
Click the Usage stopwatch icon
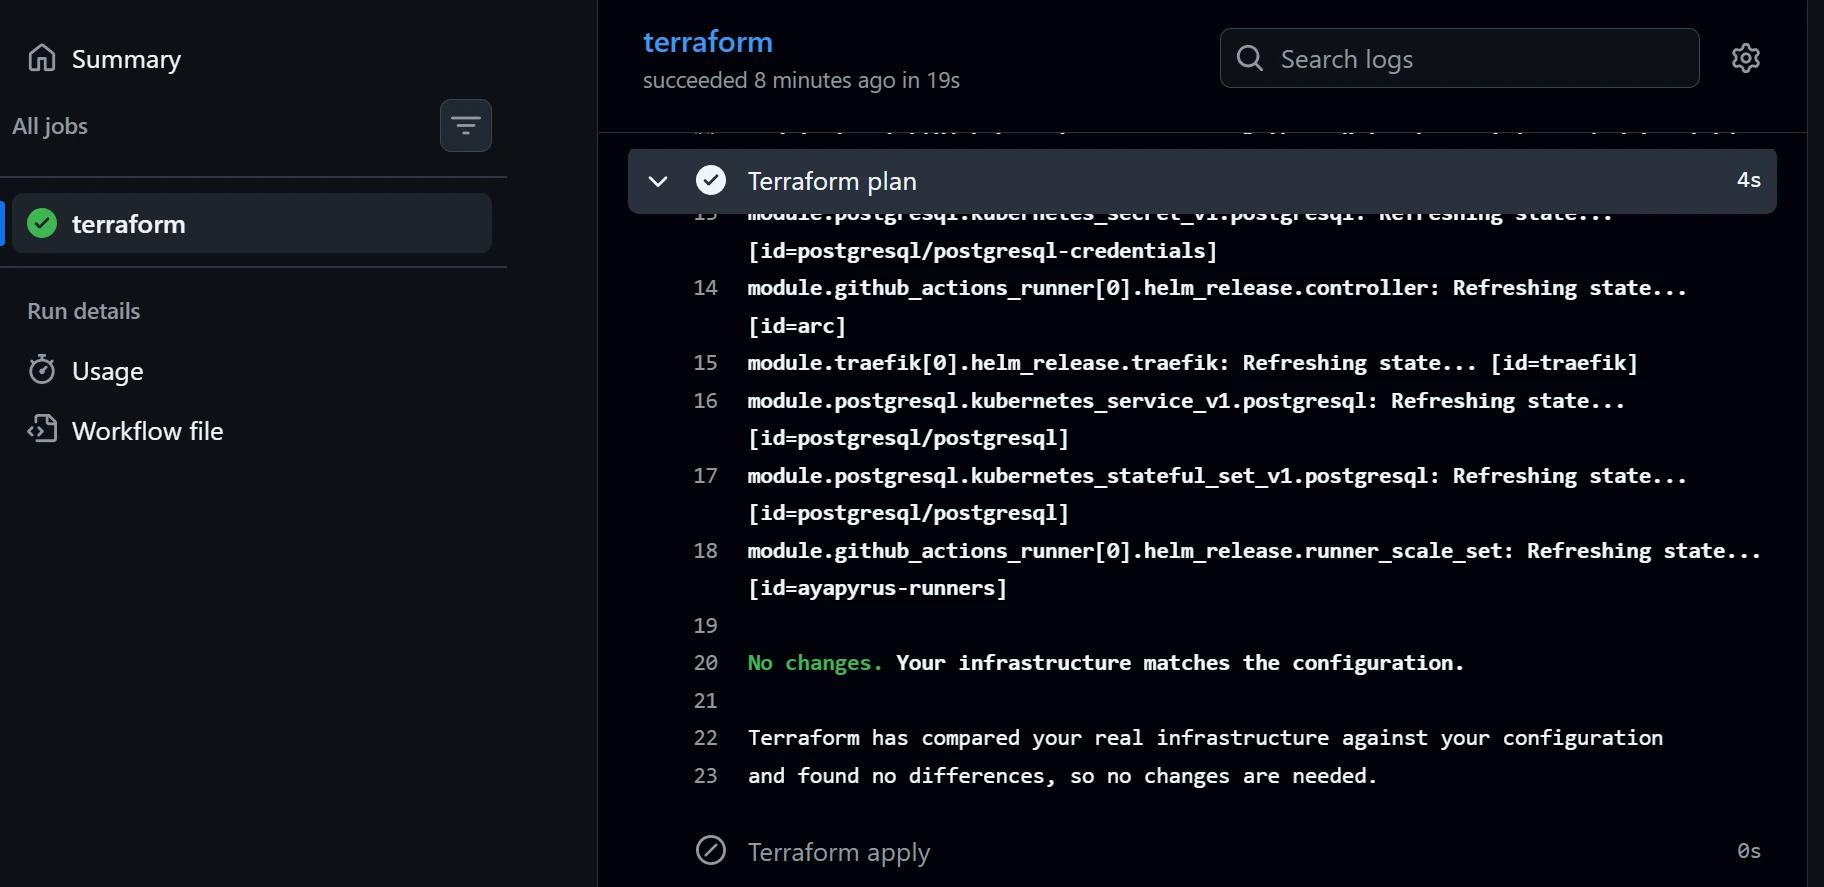[42, 370]
